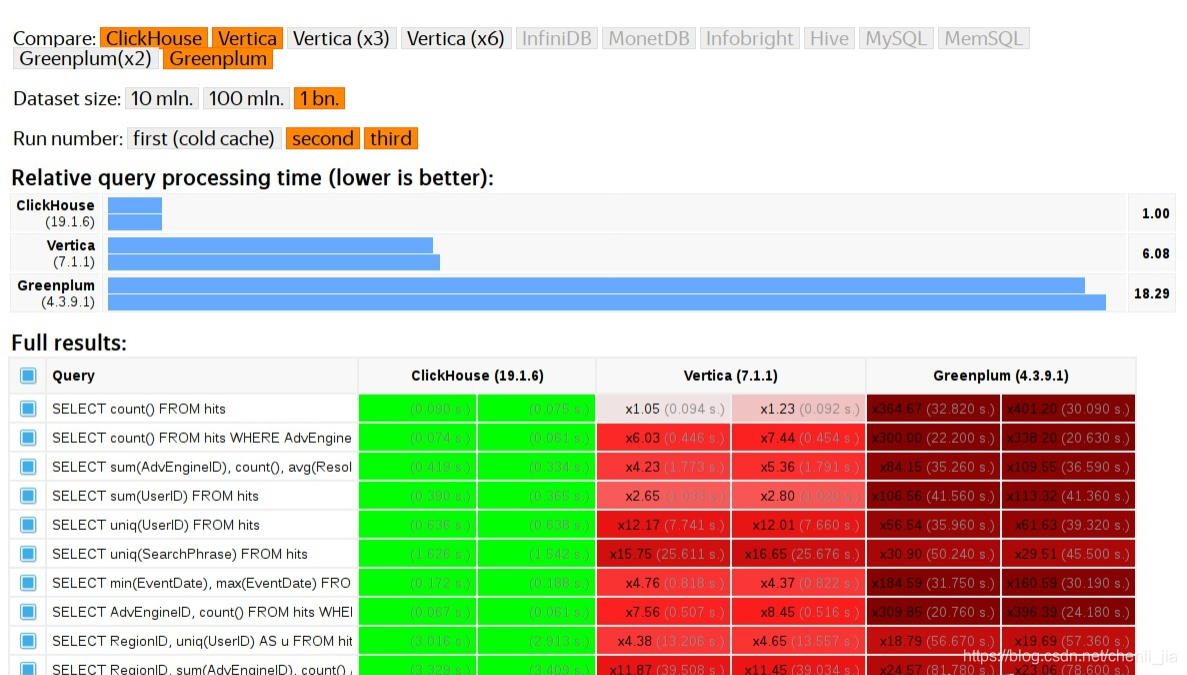Click the 1 bn. dataset size option

click(319, 98)
